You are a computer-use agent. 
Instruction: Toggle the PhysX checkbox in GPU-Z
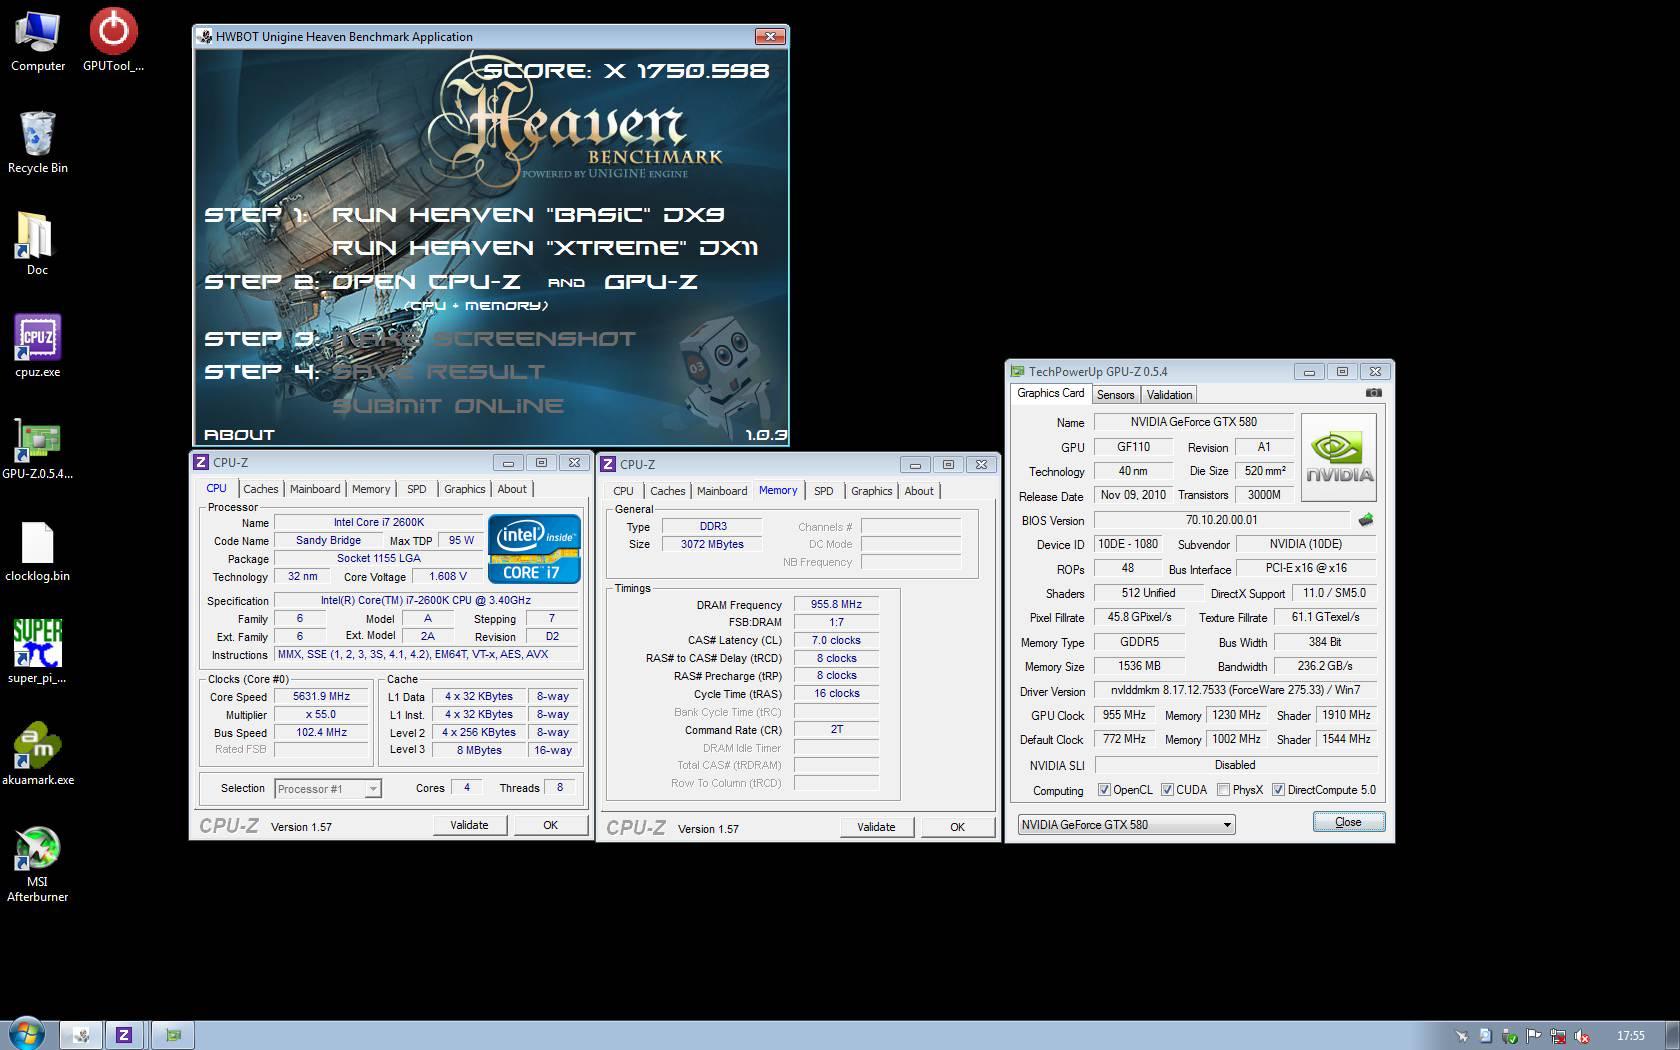click(1223, 790)
